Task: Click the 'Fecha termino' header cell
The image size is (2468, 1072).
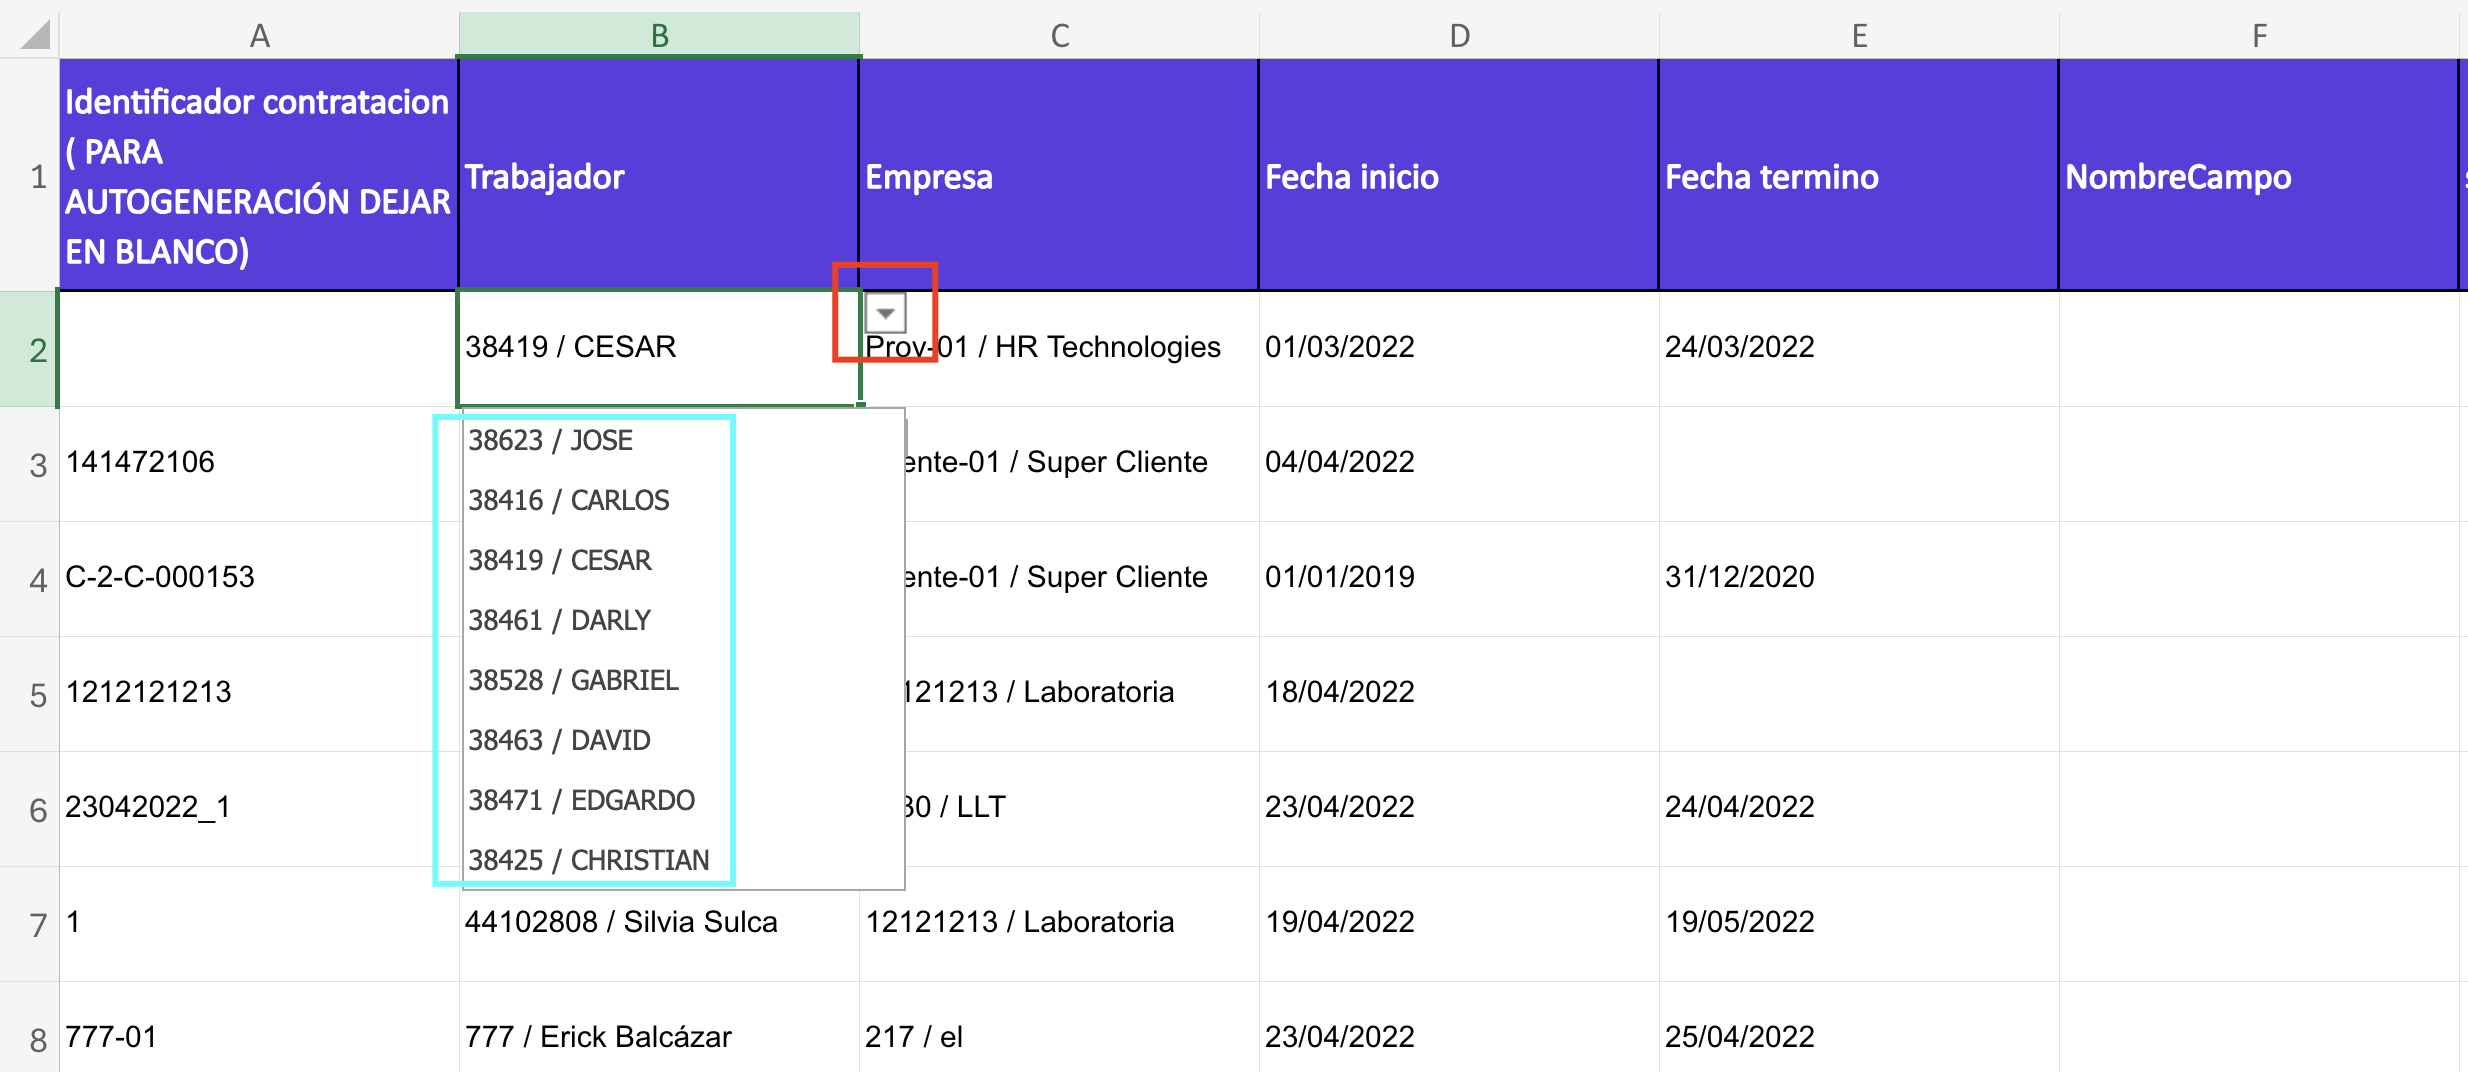Action: tap(1859, 176)
